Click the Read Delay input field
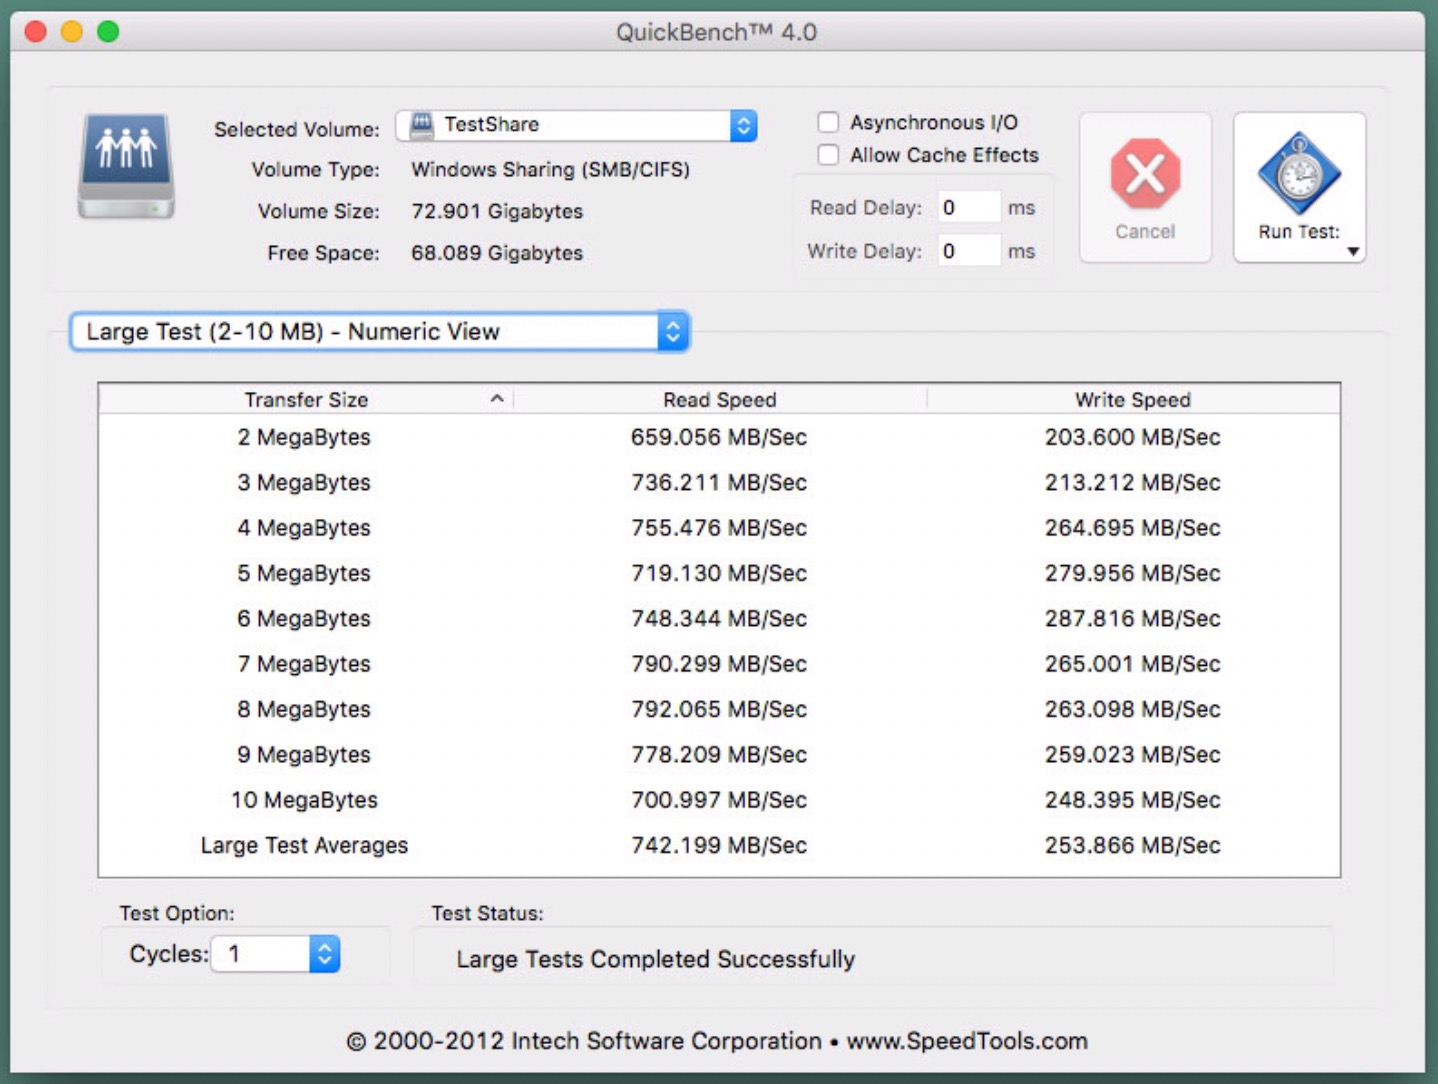 [x=968, y=207]
